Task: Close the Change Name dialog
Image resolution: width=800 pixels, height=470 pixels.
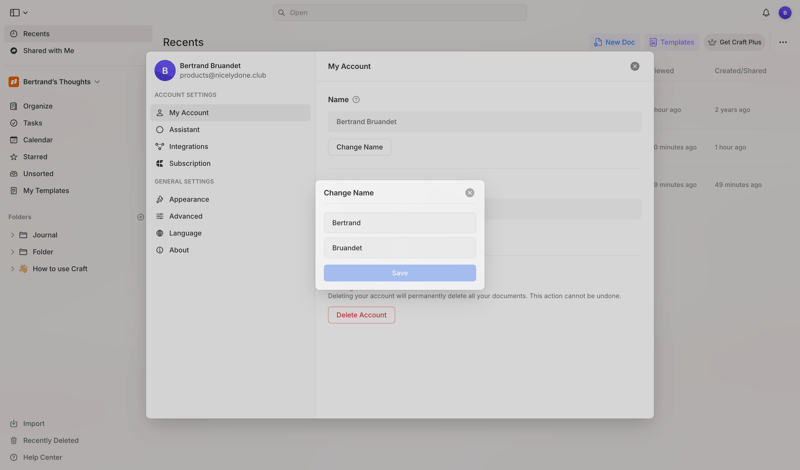Action: pos(469,193)
